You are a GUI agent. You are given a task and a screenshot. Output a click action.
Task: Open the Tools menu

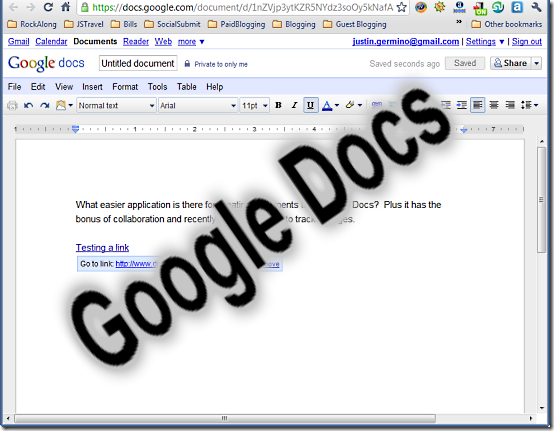[157, 87]
